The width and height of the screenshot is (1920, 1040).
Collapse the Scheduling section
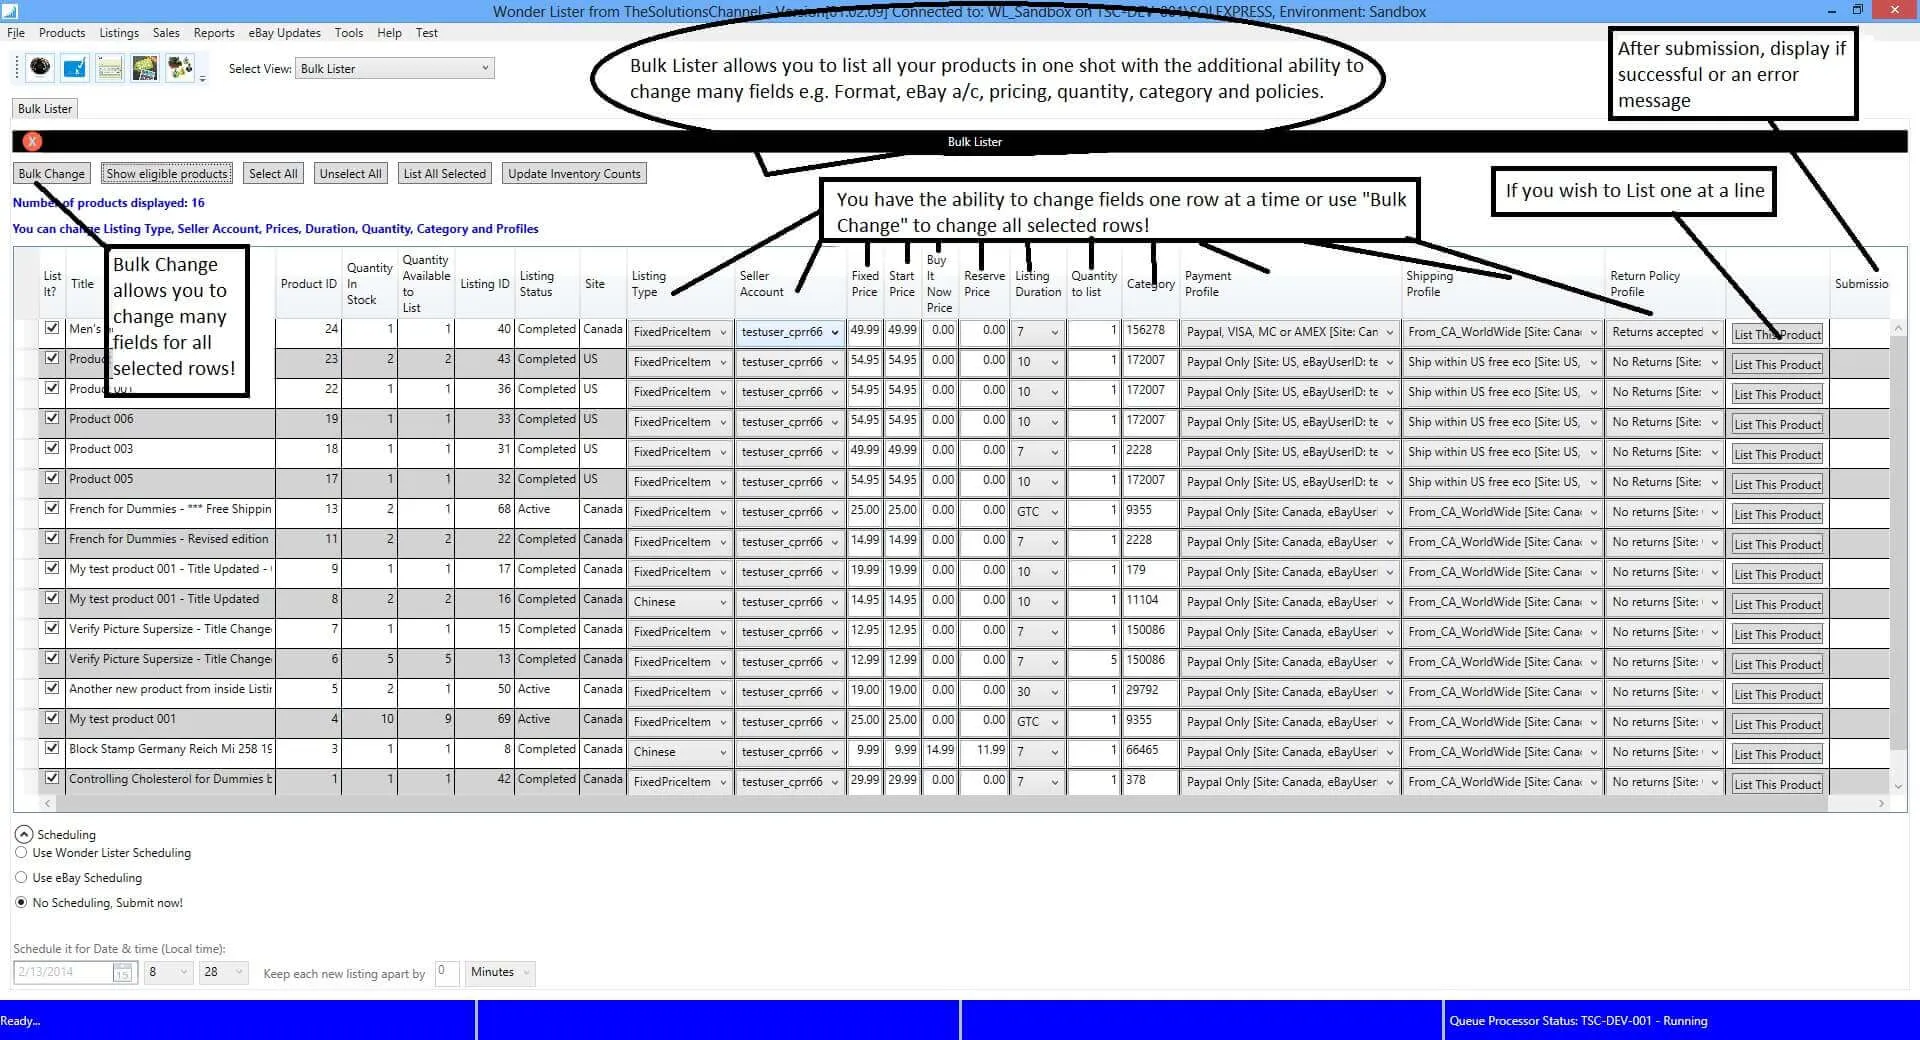tap(24, 834)
